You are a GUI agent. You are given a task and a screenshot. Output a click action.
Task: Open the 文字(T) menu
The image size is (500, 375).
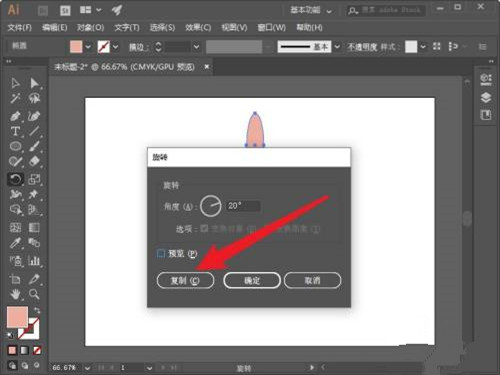pyautogui.click(x=127, y=27)
